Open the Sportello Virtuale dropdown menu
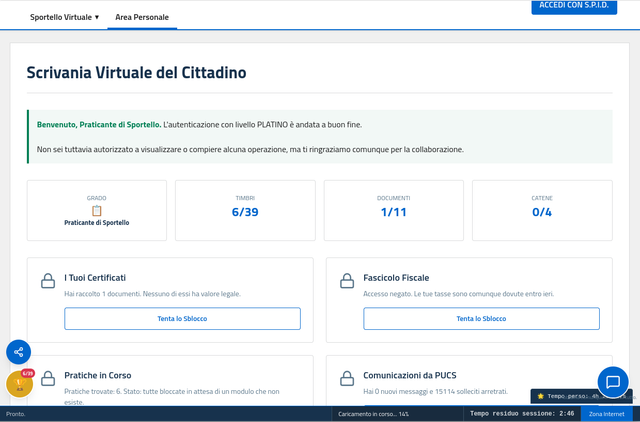640x422 pixels. pos(64,17)
